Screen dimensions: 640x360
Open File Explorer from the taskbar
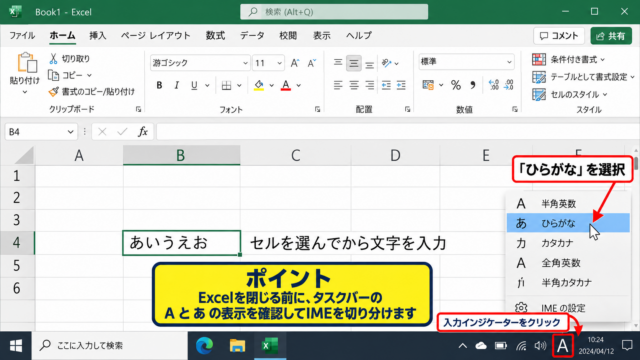(x=237, y=346)
